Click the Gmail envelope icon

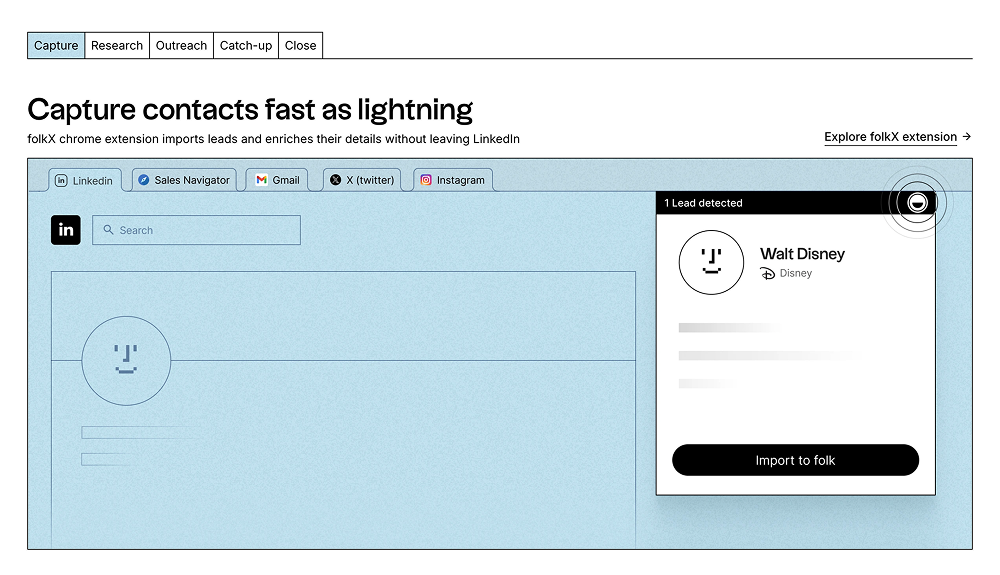(x=261, y=180)
